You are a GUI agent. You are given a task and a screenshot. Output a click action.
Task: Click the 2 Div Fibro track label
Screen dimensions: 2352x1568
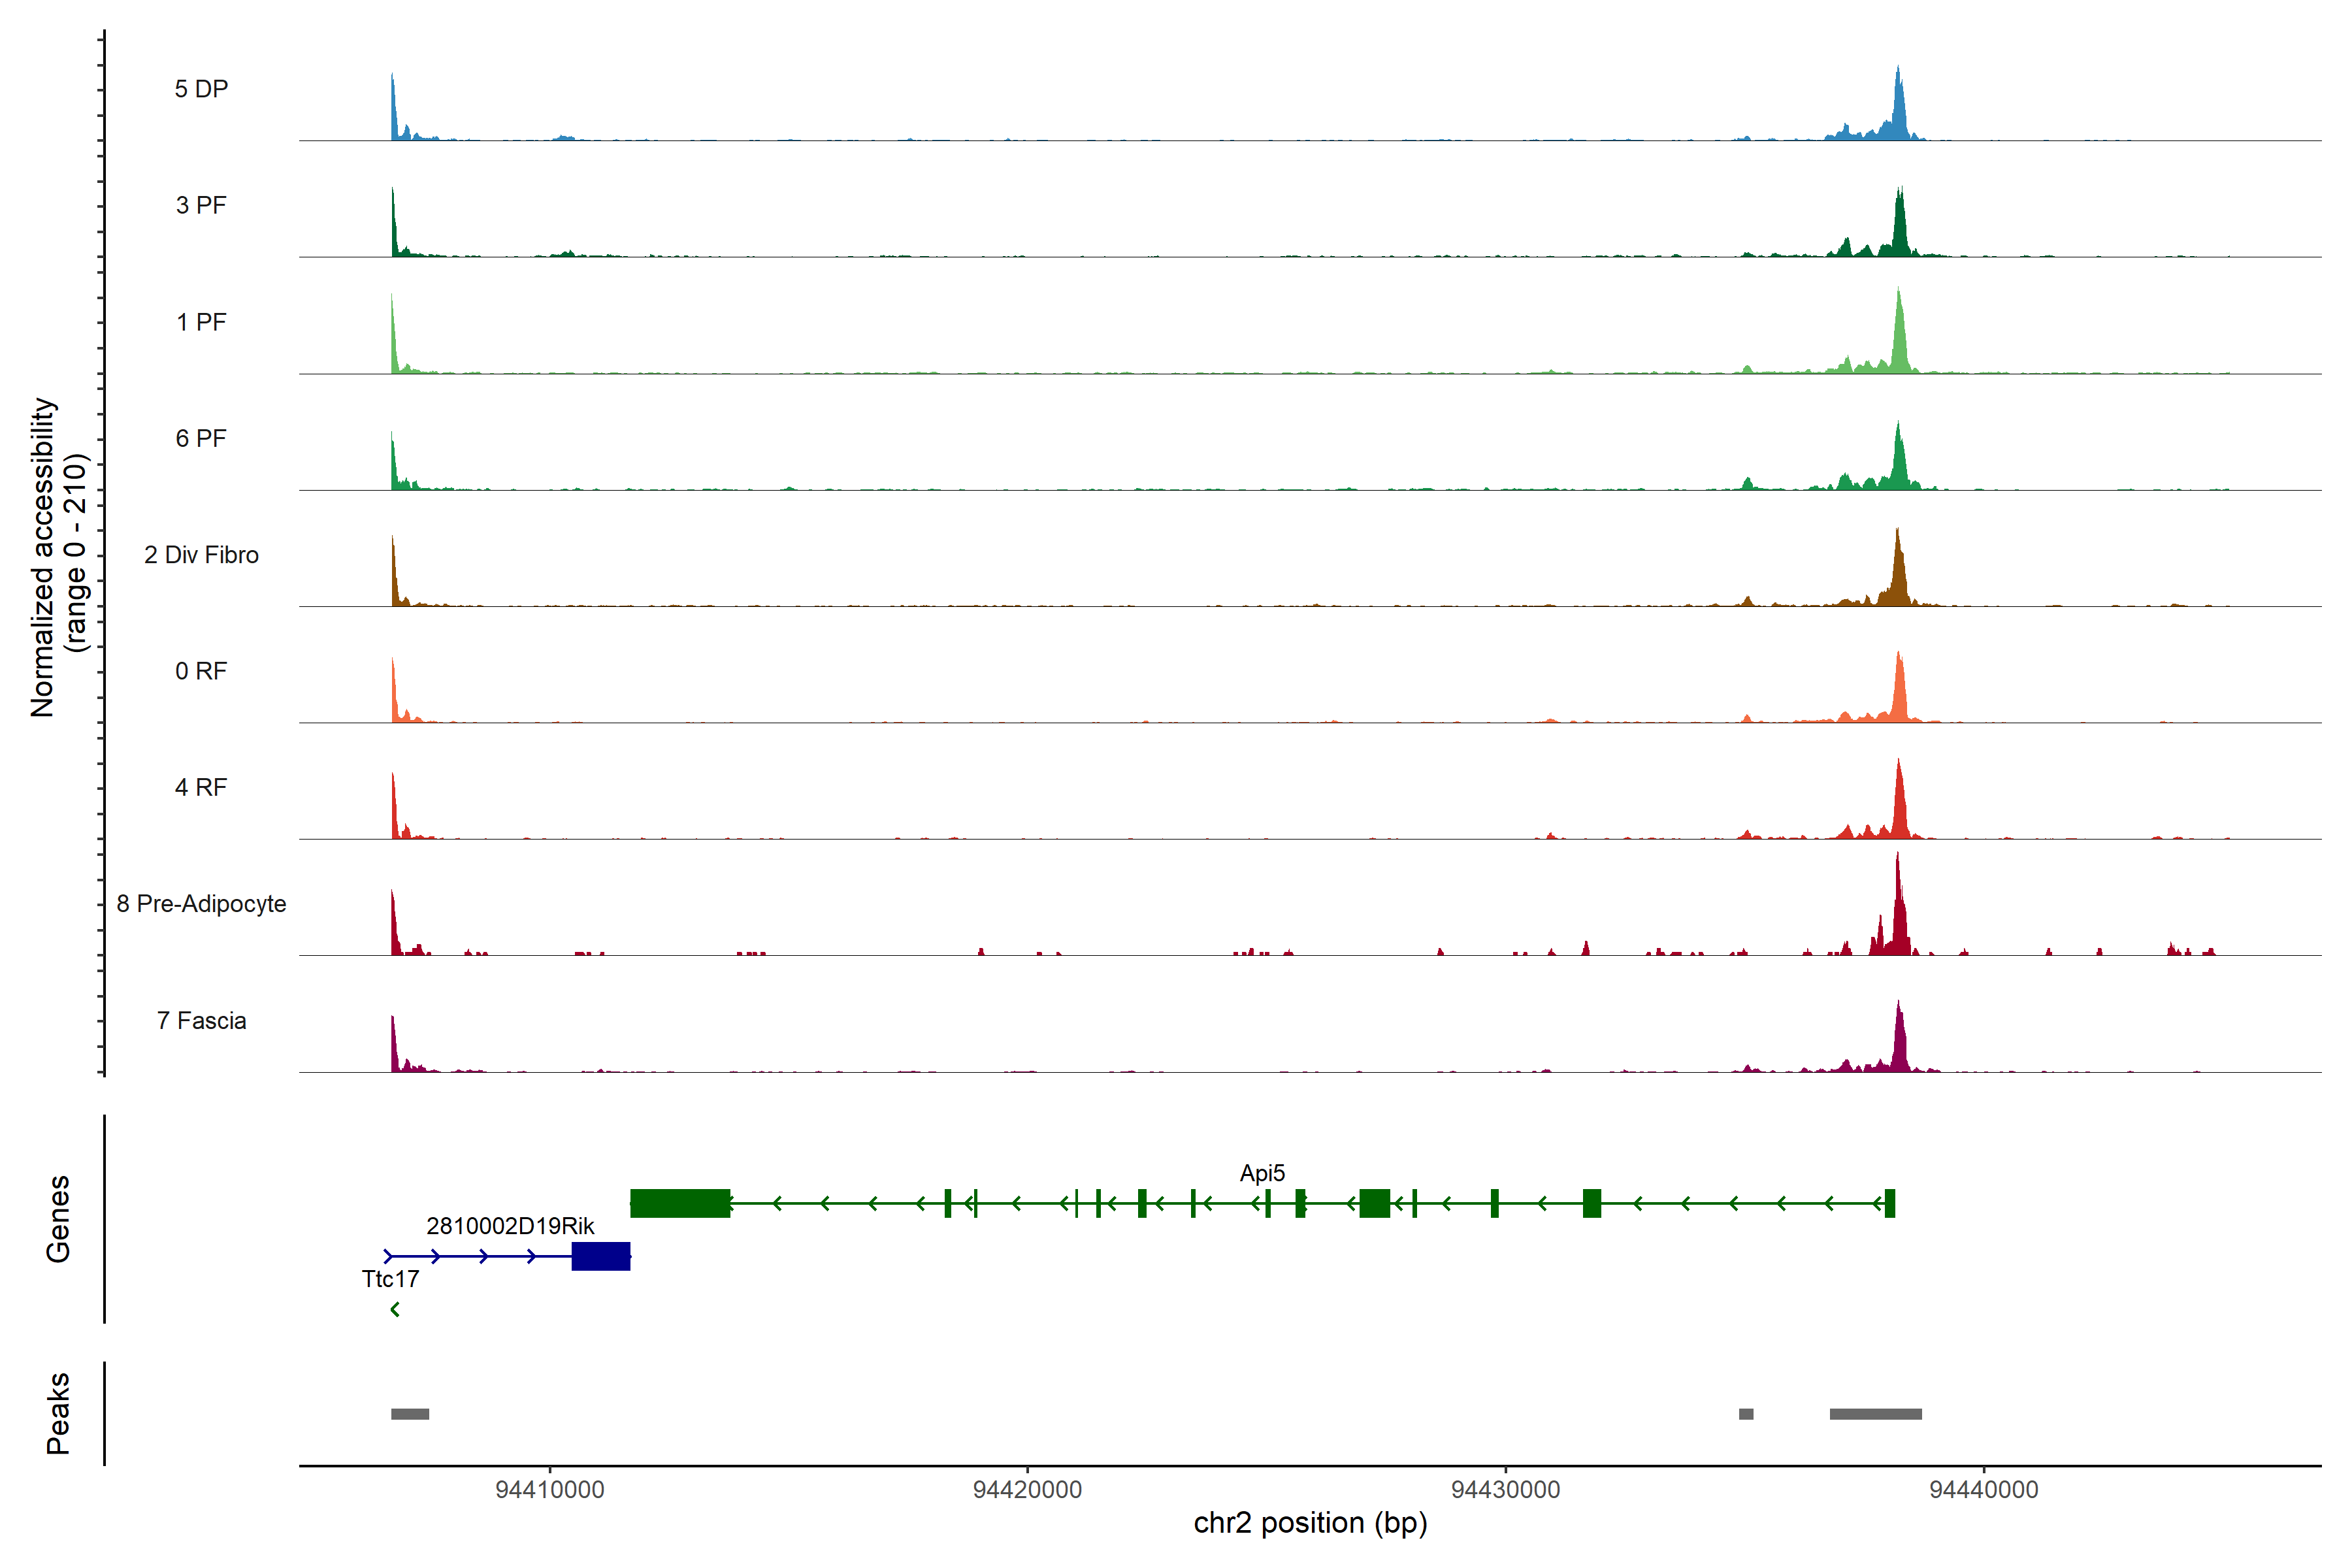[x=201, y=555]
